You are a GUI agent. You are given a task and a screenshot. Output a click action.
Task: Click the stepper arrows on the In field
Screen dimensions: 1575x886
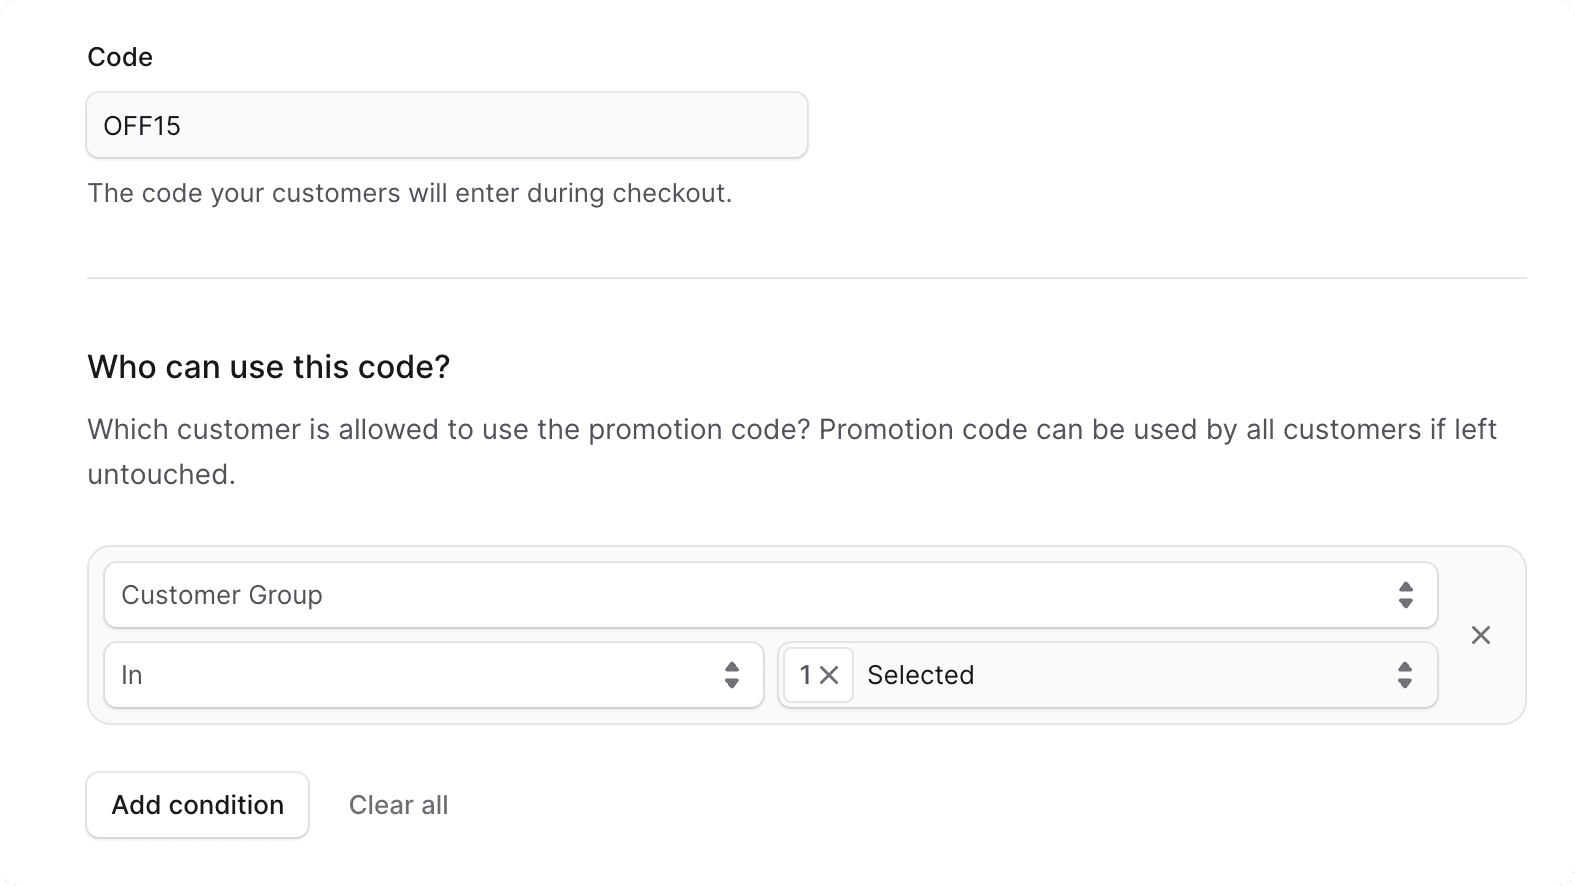click(731, 675)
